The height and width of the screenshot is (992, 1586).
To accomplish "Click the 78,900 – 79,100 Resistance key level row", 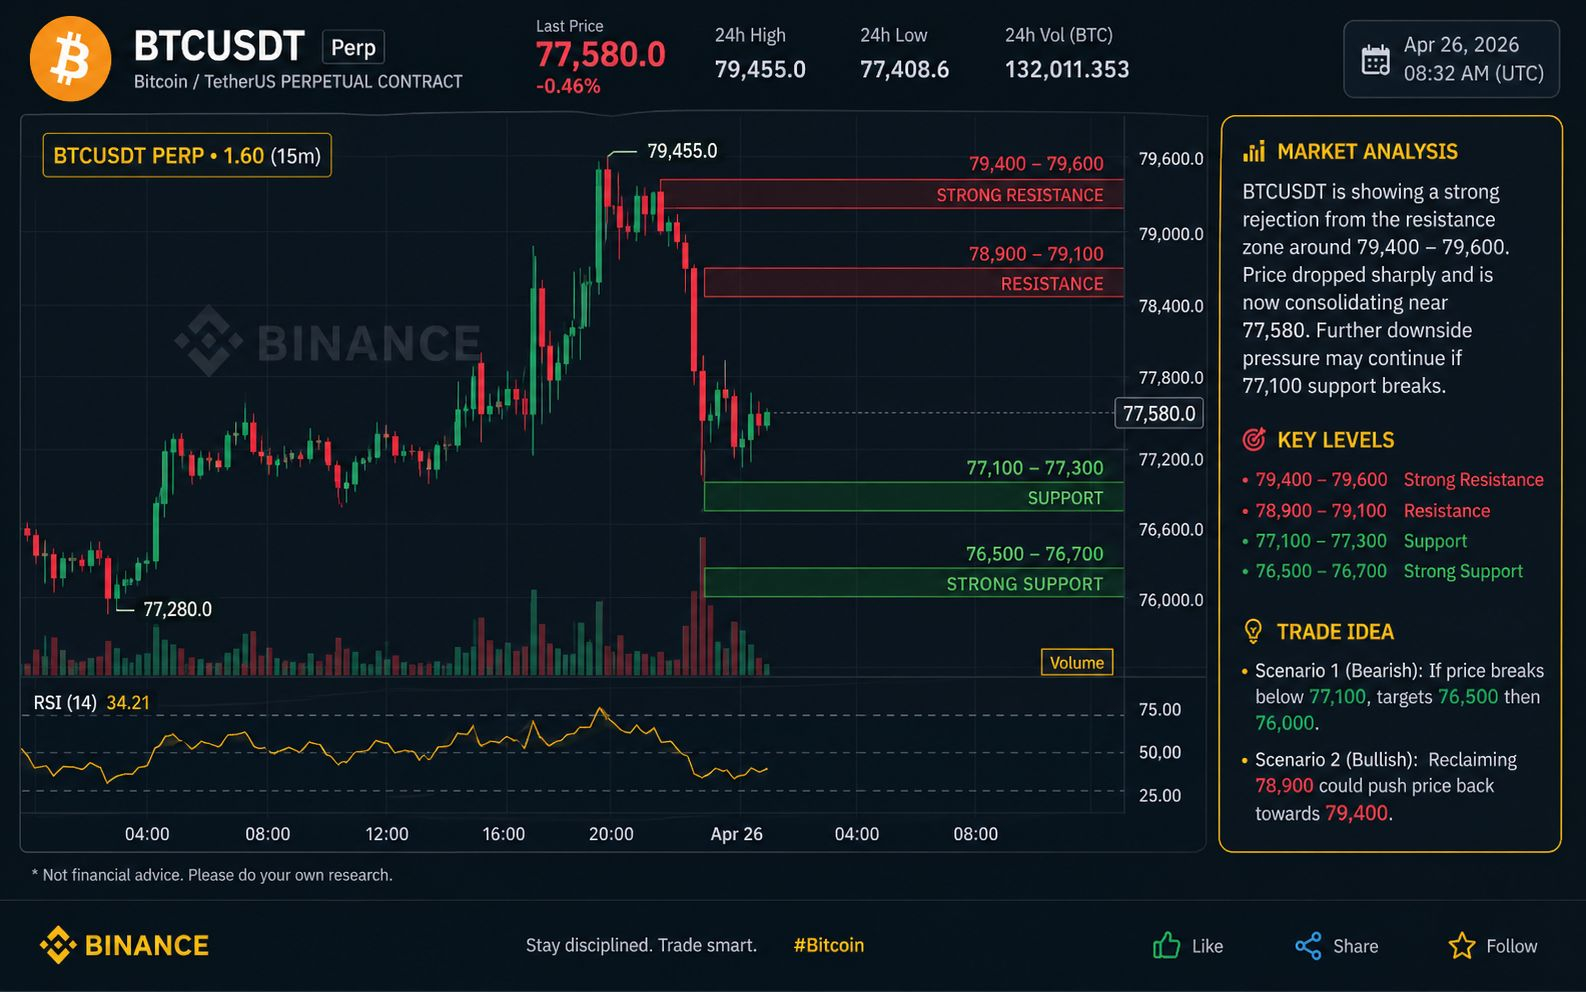I will tap(1366, 511).
